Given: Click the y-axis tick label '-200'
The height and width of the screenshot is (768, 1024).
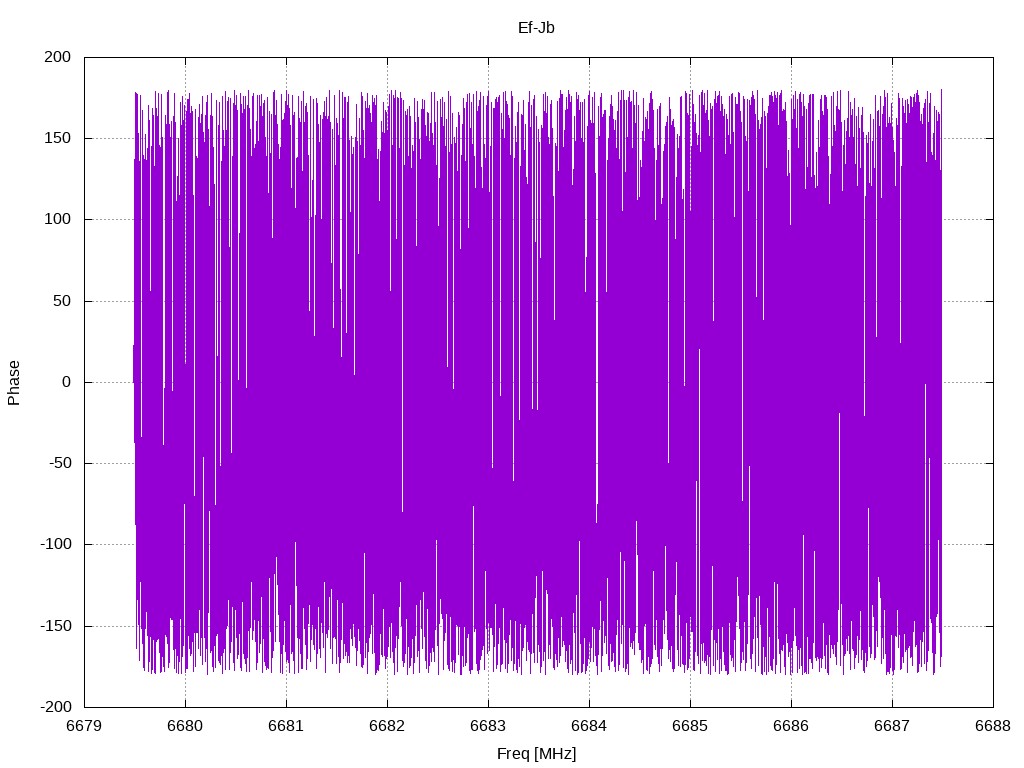Looking at the screenshot, I should point(56,707).
